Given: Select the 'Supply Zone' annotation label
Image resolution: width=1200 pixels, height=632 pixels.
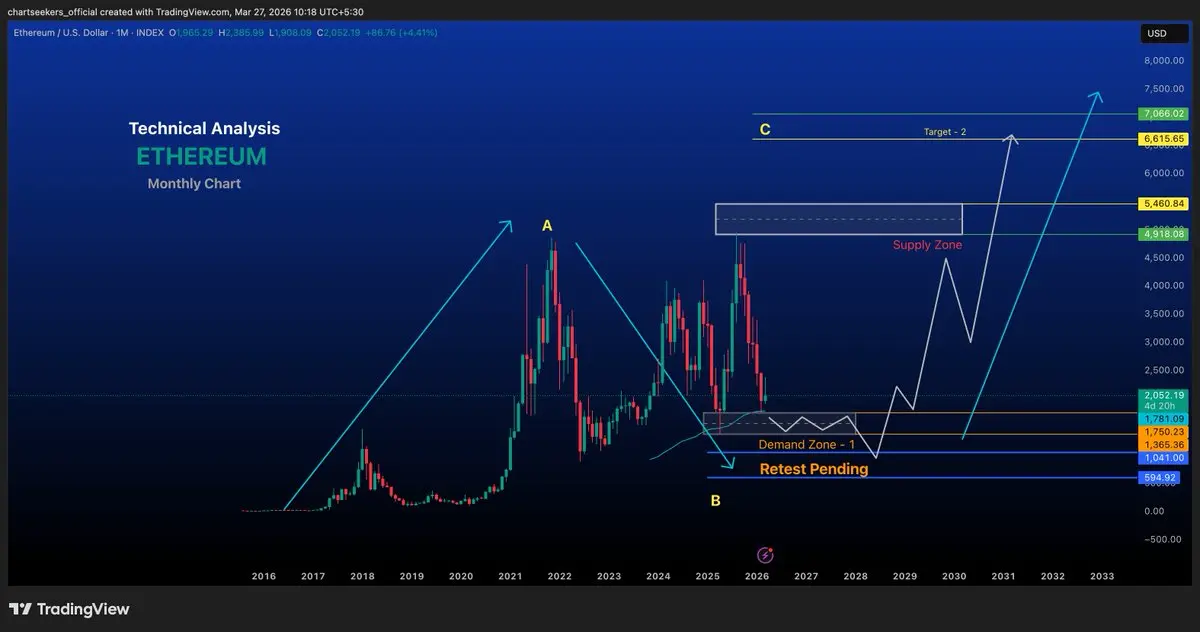Looking at the screenshot, I should tap(927, 245).
